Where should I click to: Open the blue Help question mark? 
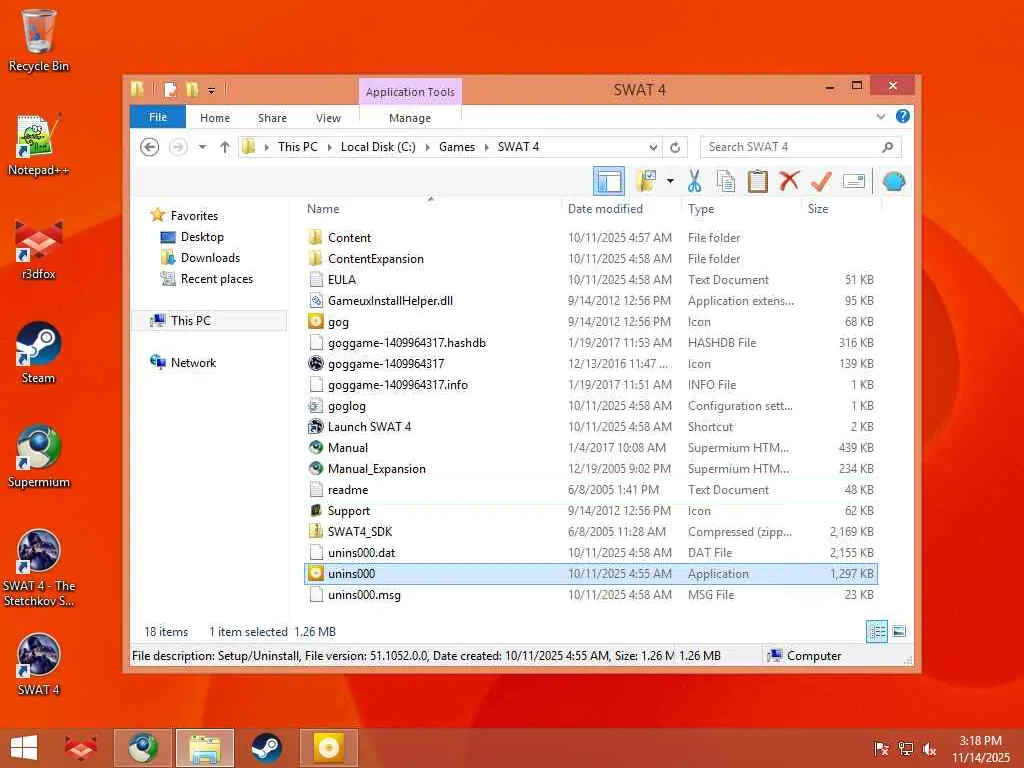[903, 116]
